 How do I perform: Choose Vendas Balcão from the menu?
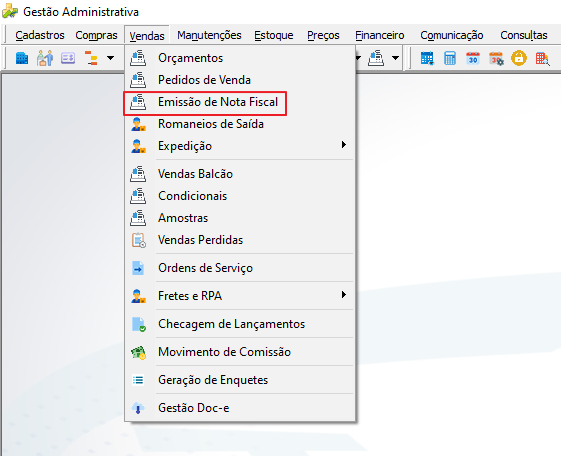pyautogui.click(x=240, y=174)
